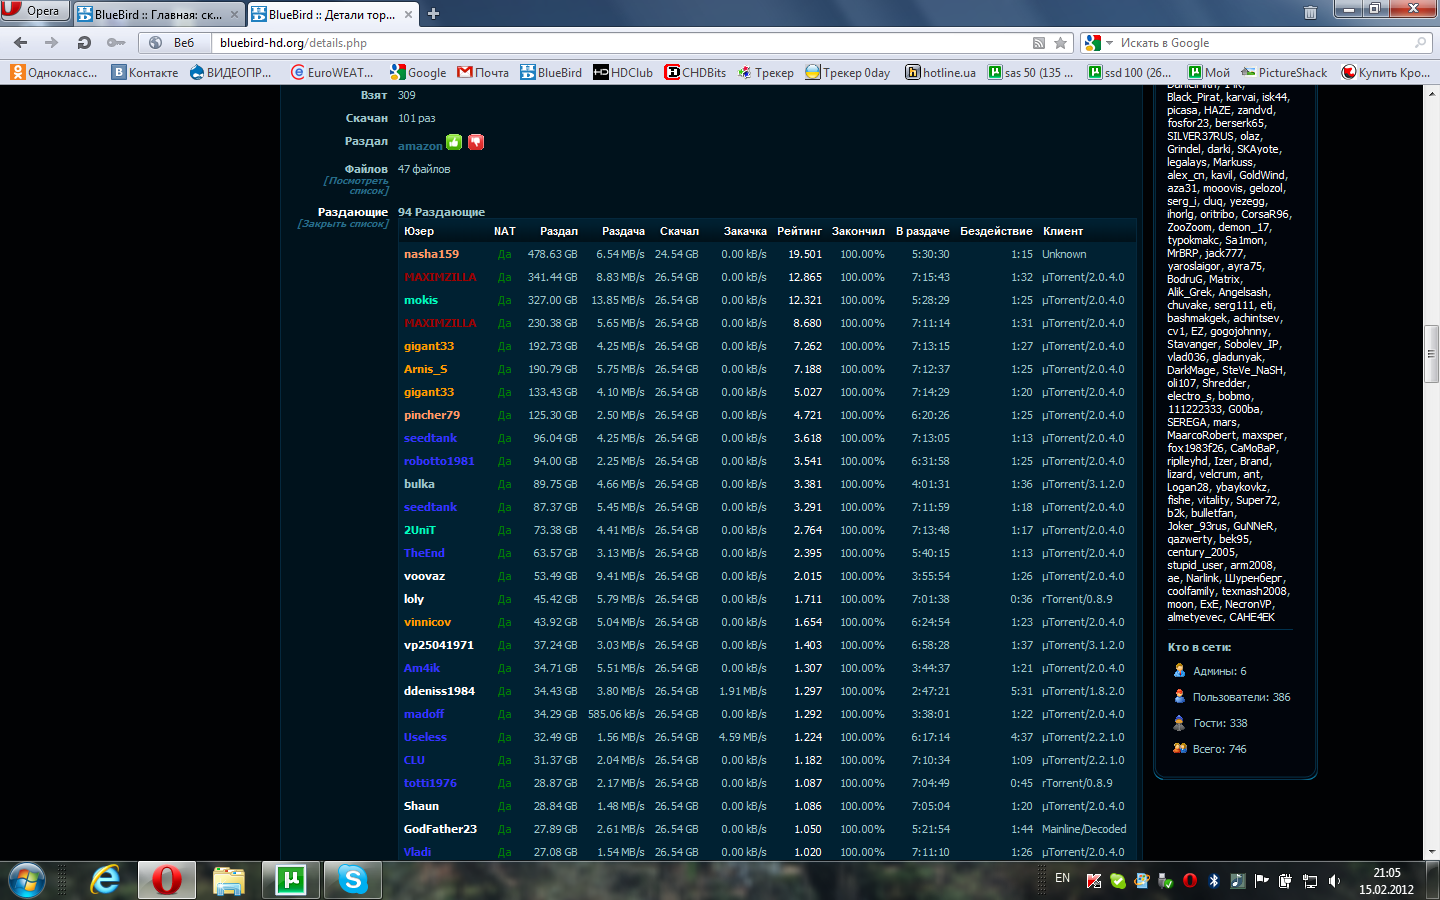Expand the file list via Посмотреть список
Viewport: 1440px width, 900px height.
356,186
